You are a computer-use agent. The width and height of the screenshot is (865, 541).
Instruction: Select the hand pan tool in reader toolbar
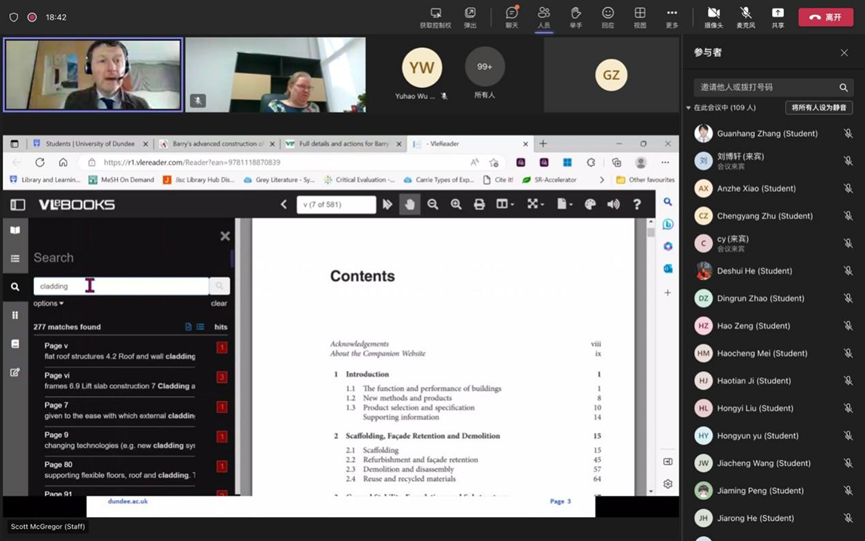coord(410,204)
